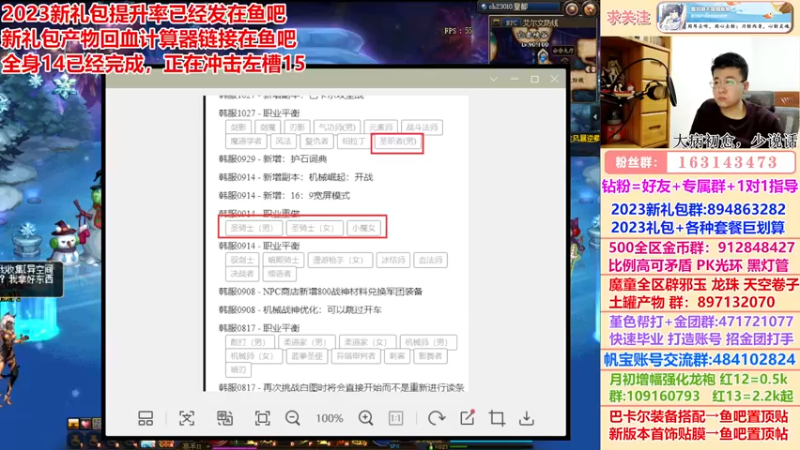Click the 气功师(男) class tag
Viewport: 800px width, 450px height.
click(x=337, y=127)
